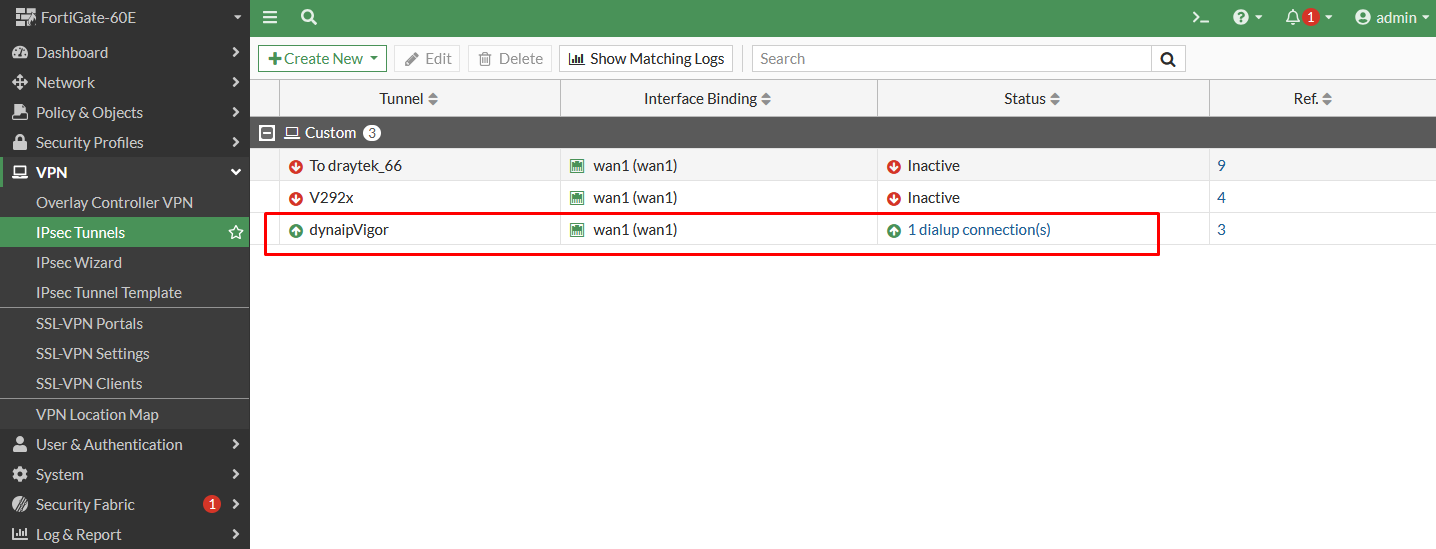
Task: Open the Create New dropdown
Action: coord(322,59)
